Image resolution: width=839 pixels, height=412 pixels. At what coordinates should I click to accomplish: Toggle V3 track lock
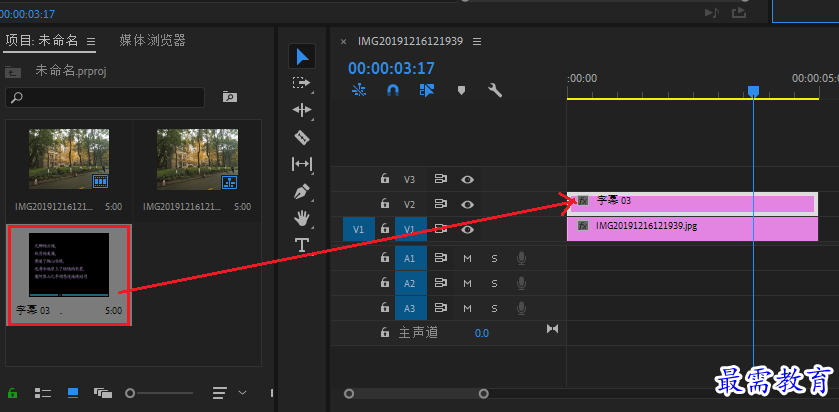click(384, 179)
